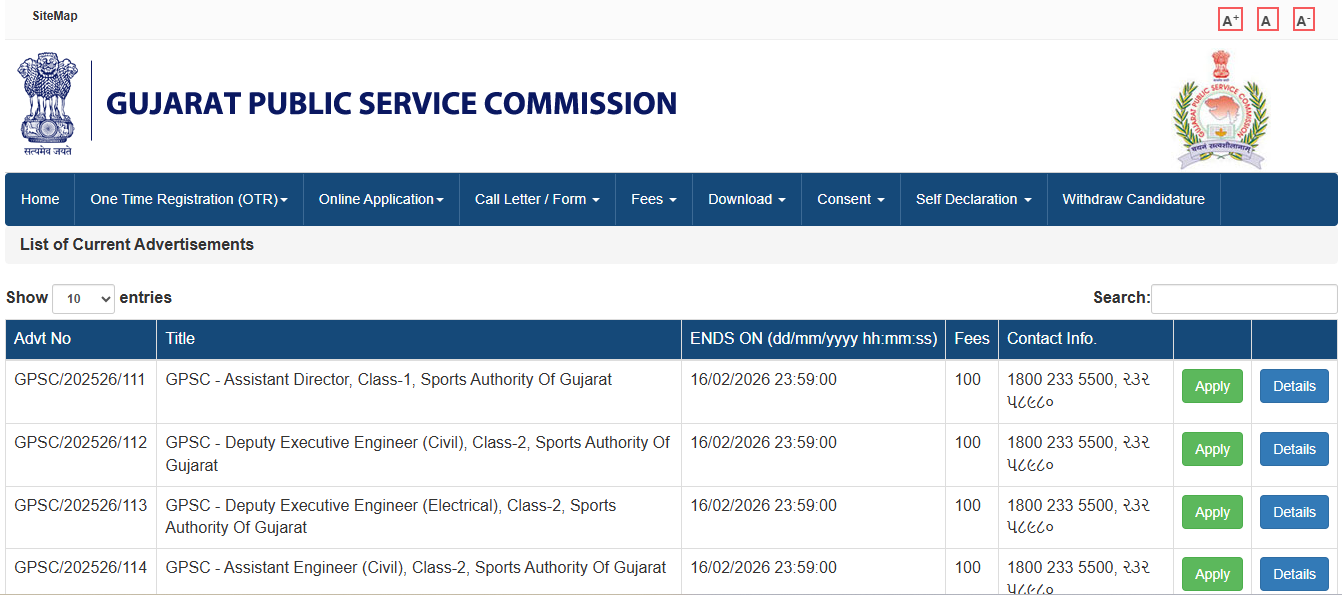Click the increase font size A+ icon
The width and height of the screenshot is (1342, 595).
1230,20
